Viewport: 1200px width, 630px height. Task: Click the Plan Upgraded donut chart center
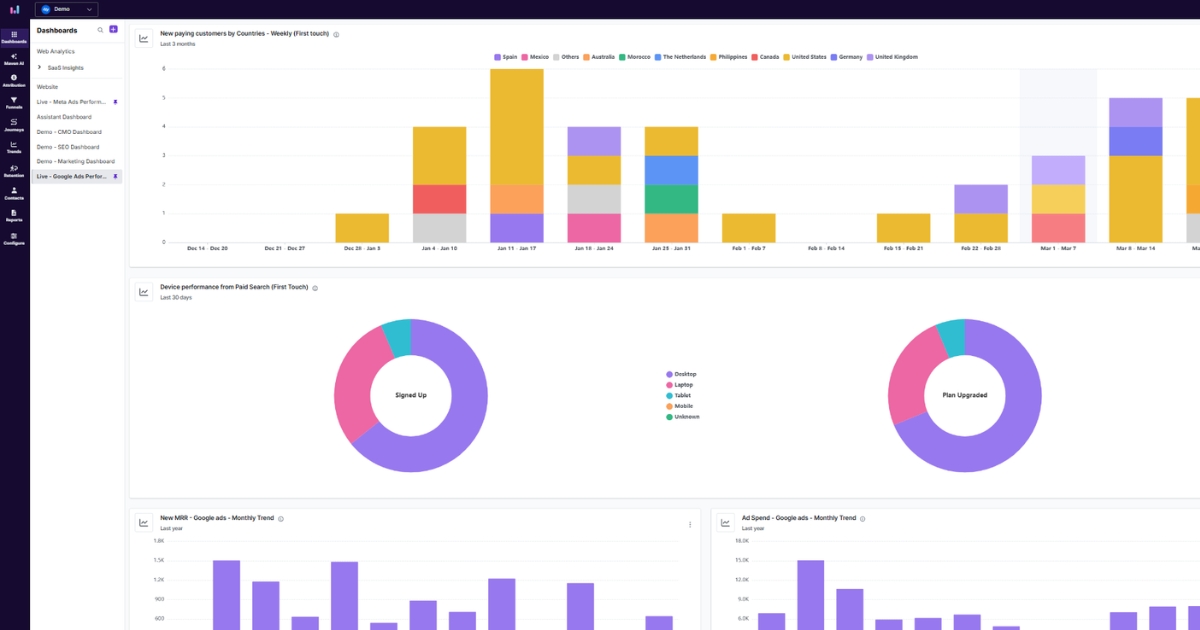[x=964, y=395]
